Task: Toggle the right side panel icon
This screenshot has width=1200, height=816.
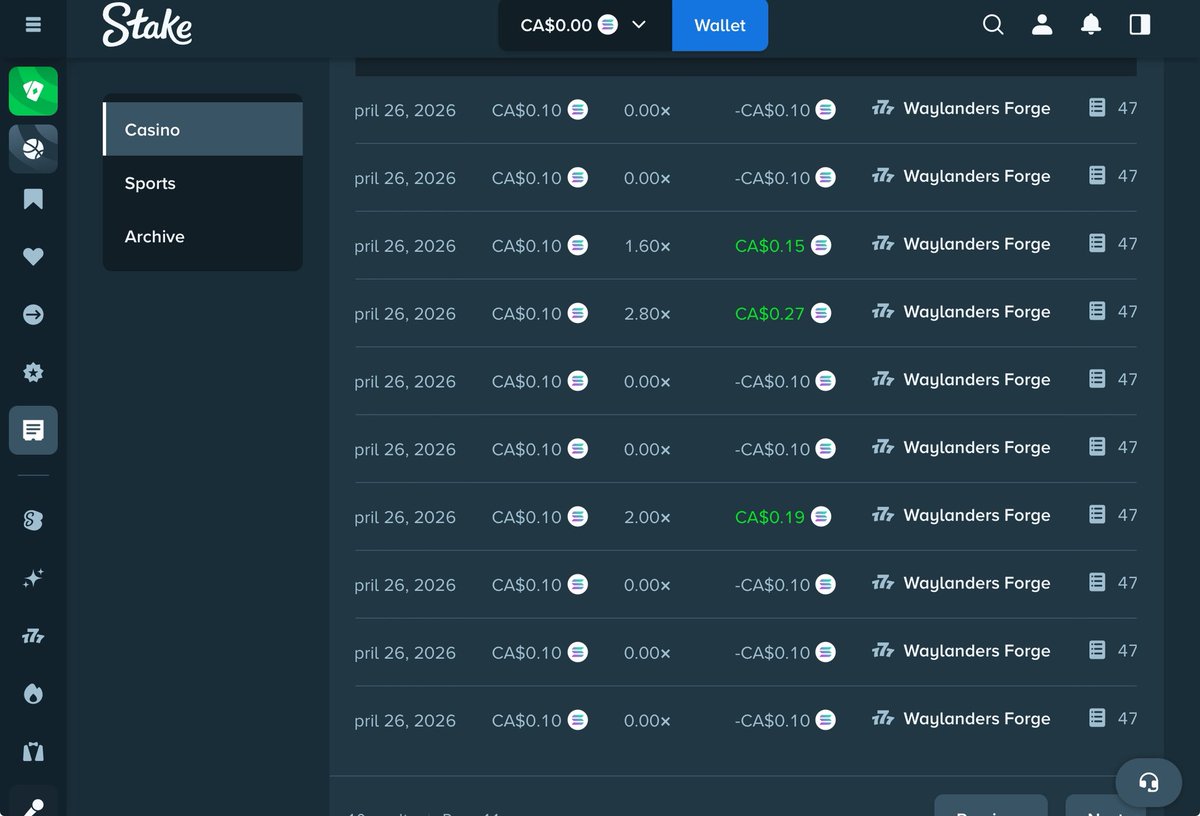Action: 1140,25
